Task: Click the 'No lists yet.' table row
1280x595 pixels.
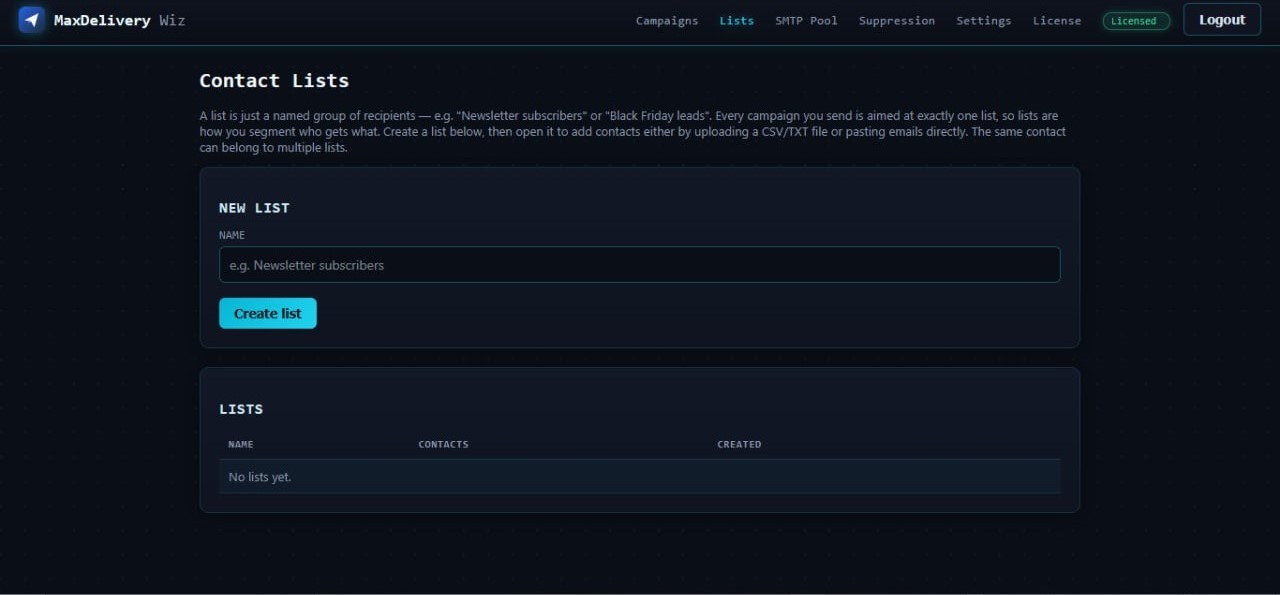Action: coord(639,477)
